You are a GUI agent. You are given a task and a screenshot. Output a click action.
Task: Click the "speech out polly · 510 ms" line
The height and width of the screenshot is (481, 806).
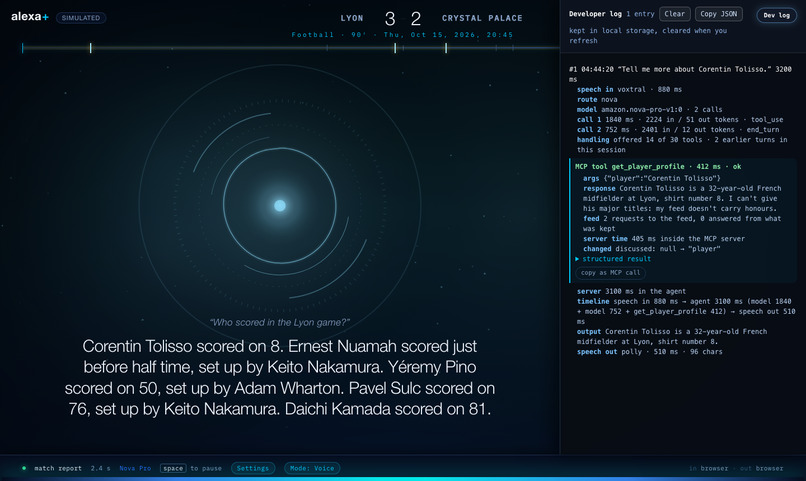click(x=649, y=352)
